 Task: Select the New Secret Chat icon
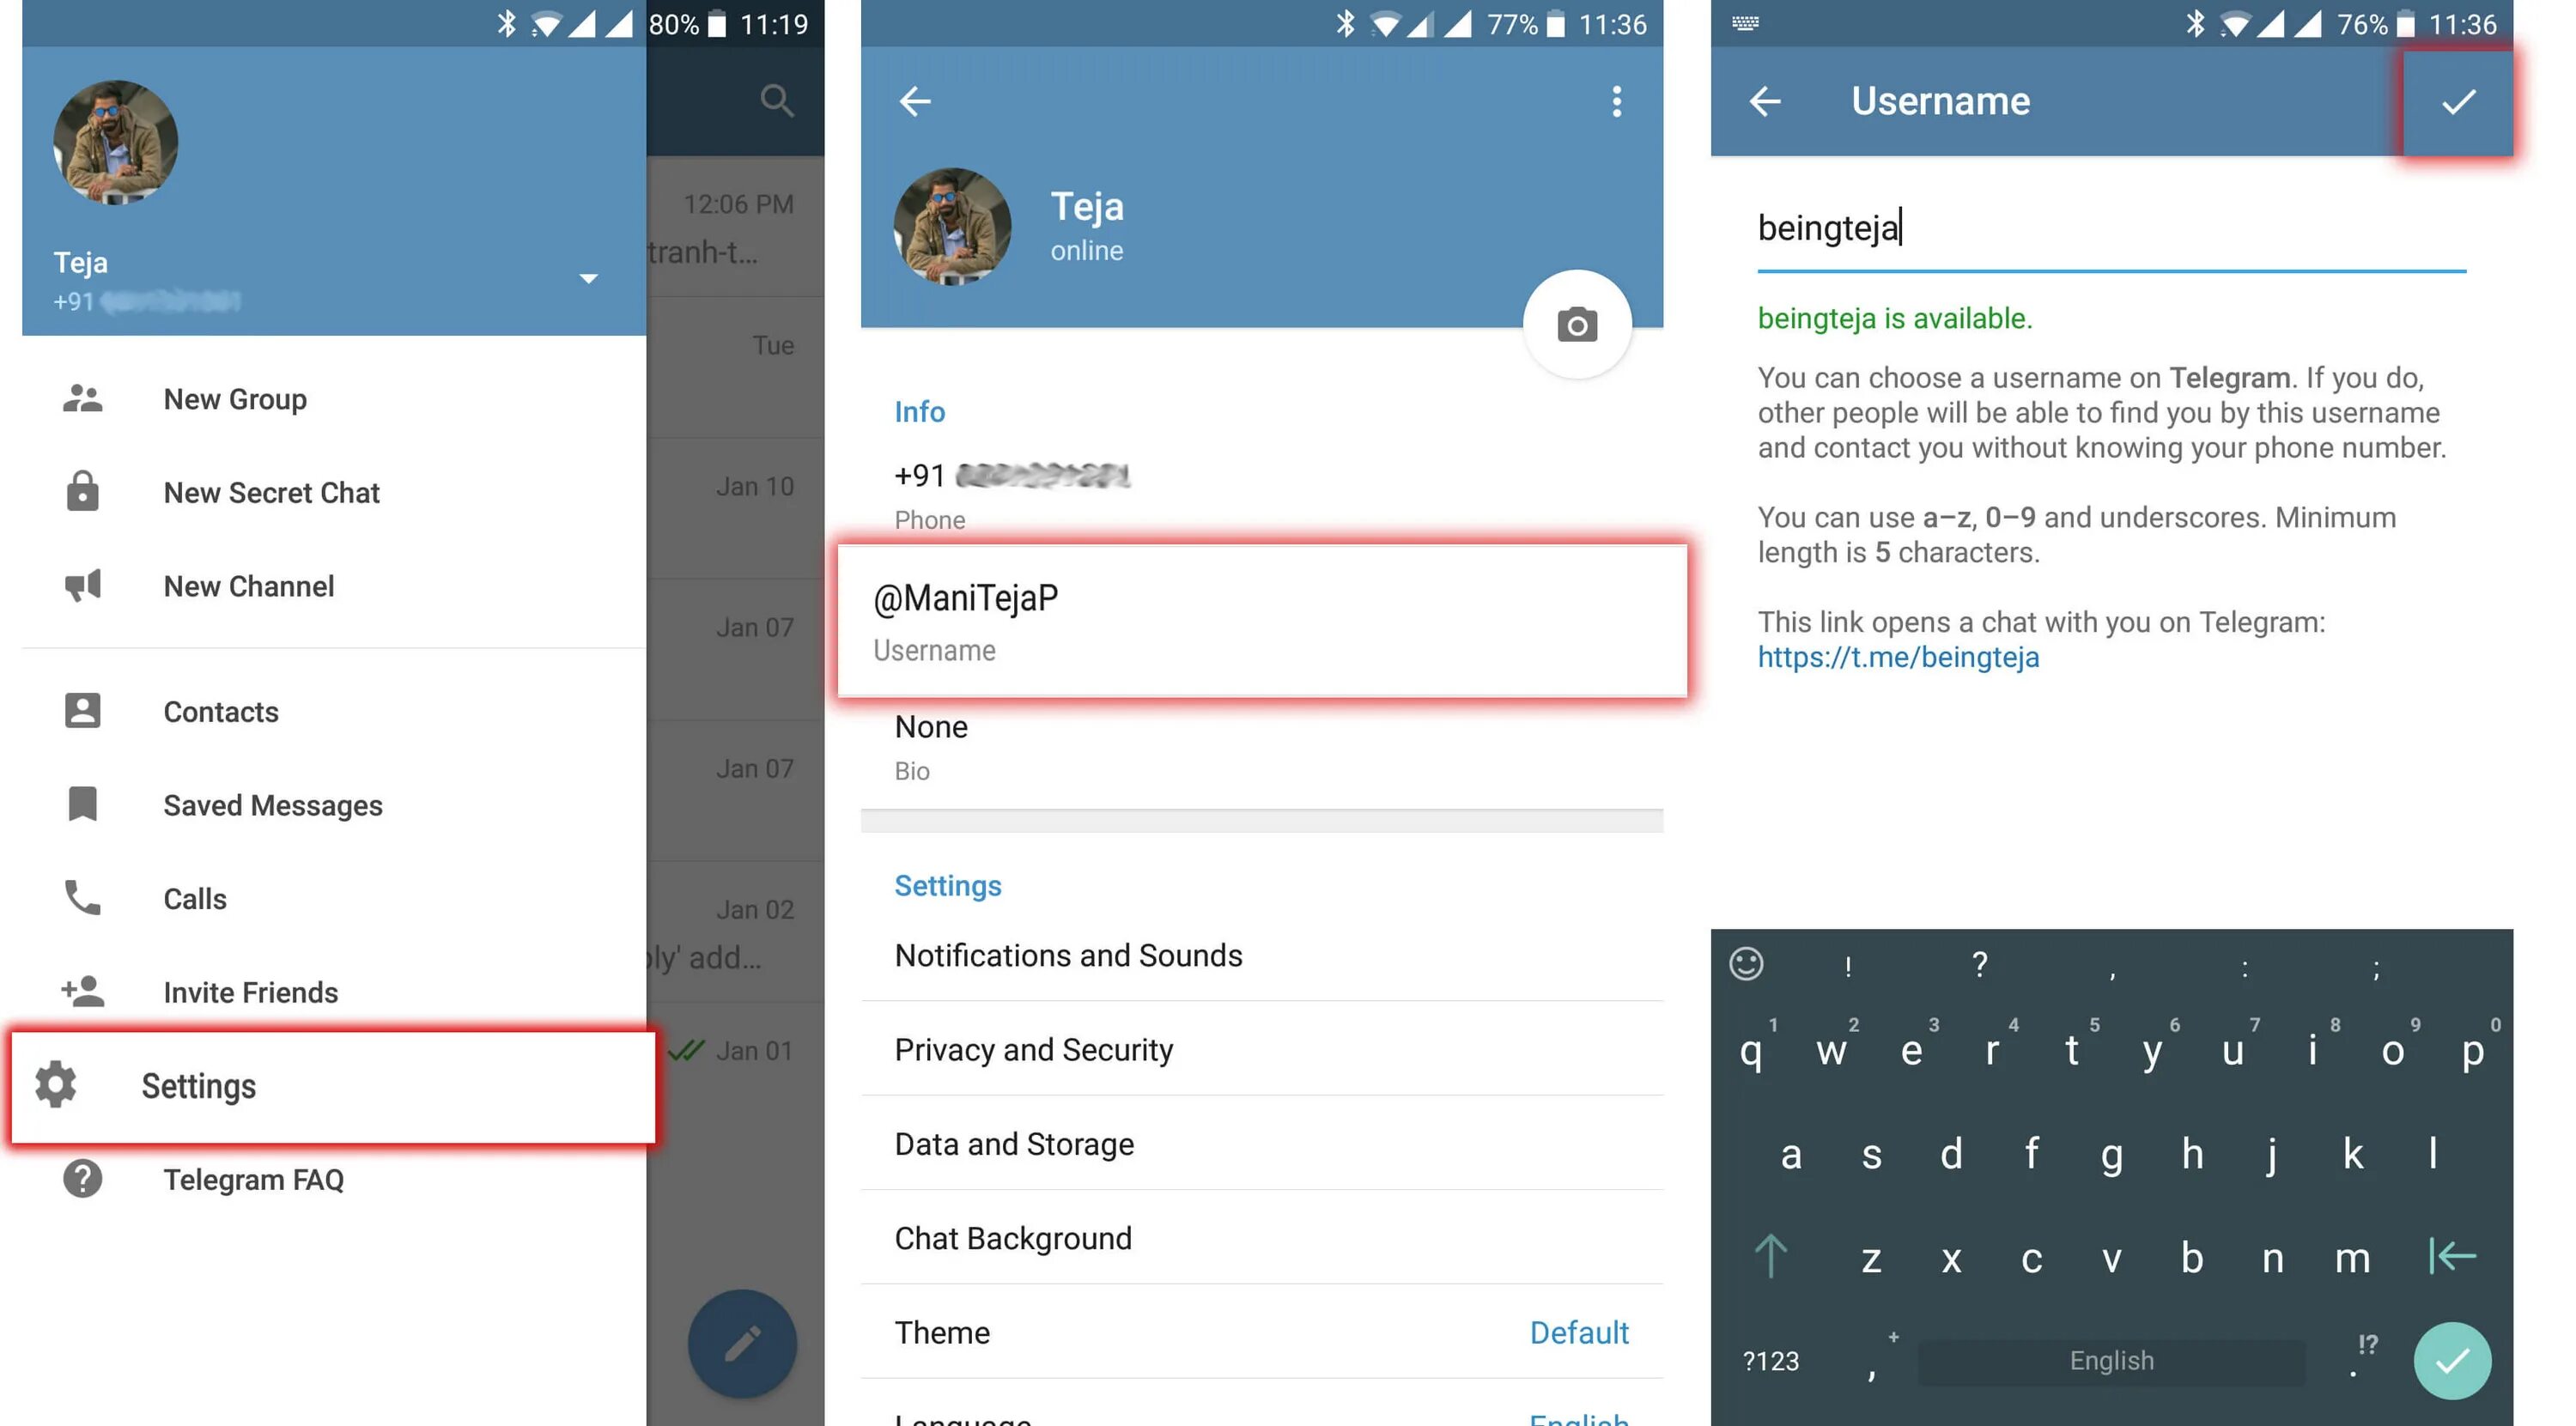point(81,492)
